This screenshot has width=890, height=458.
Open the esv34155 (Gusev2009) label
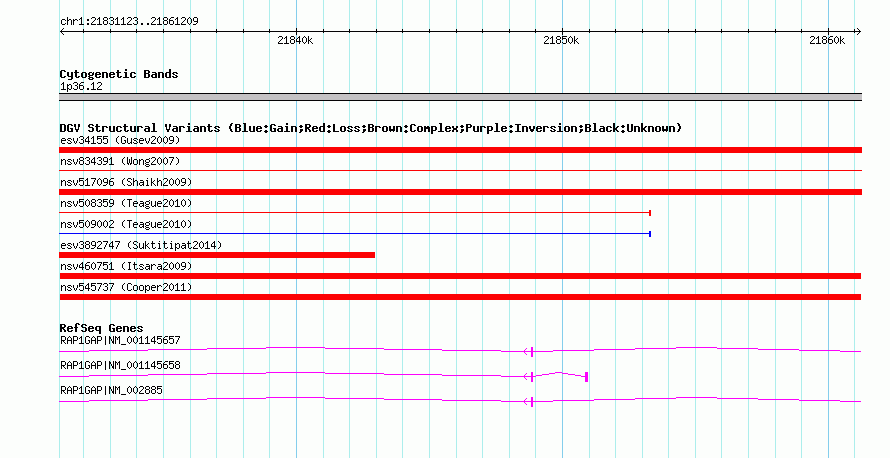(120, 140)
